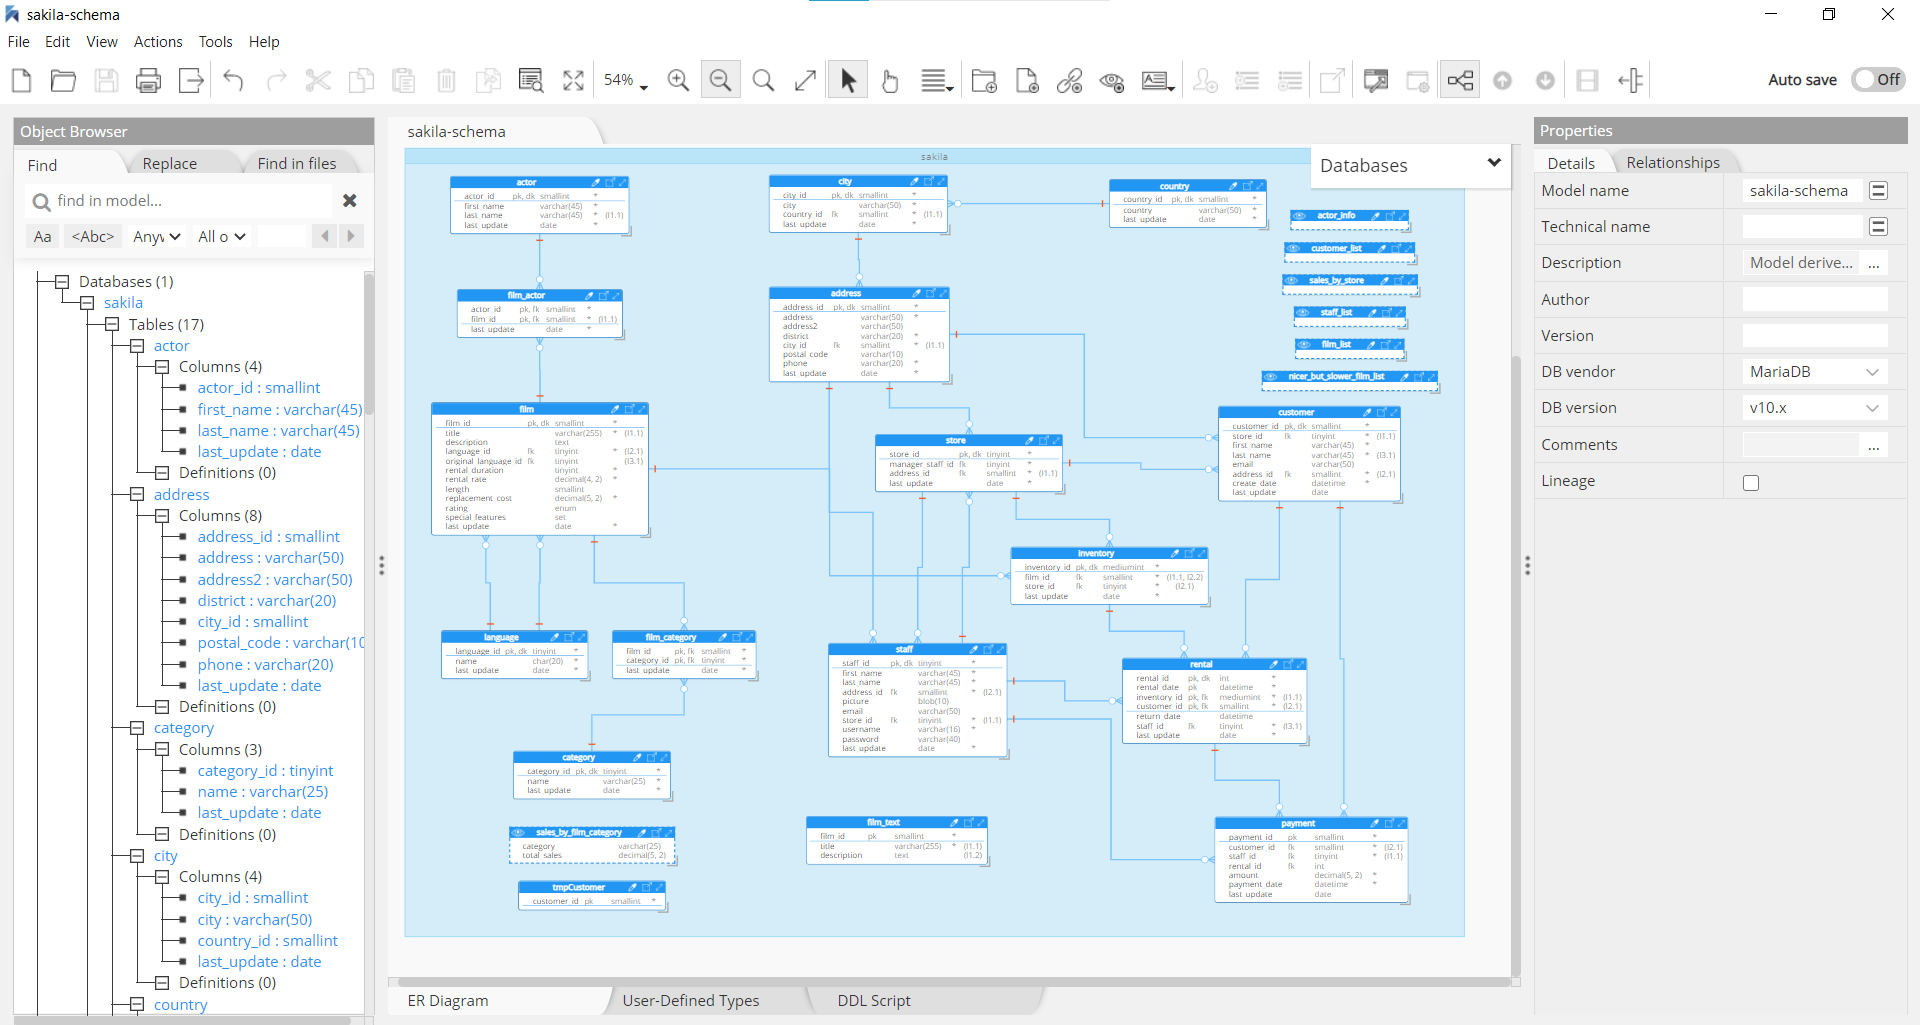Zoom out with the minus magnifier
1920x1025 pixels.
[720, 80]
